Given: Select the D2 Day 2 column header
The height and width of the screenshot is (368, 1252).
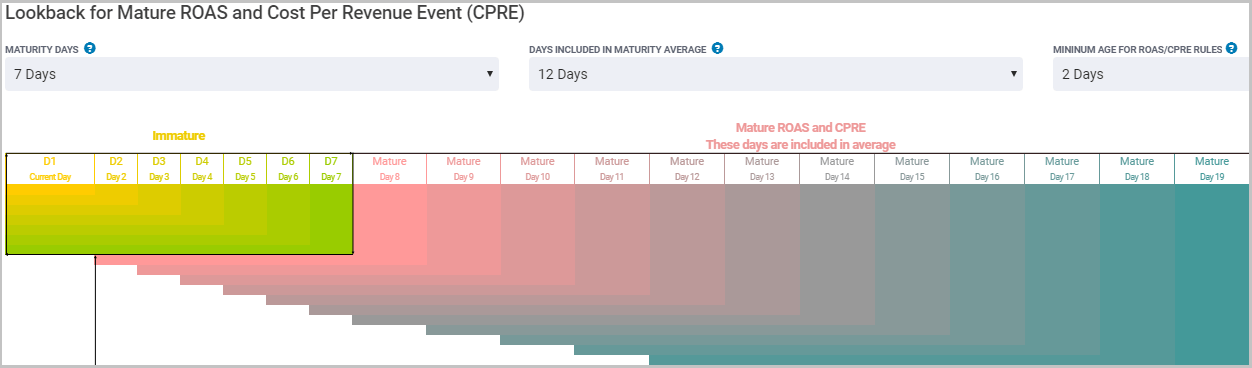Looking at the screenshot, I should (x=116, y=168).
